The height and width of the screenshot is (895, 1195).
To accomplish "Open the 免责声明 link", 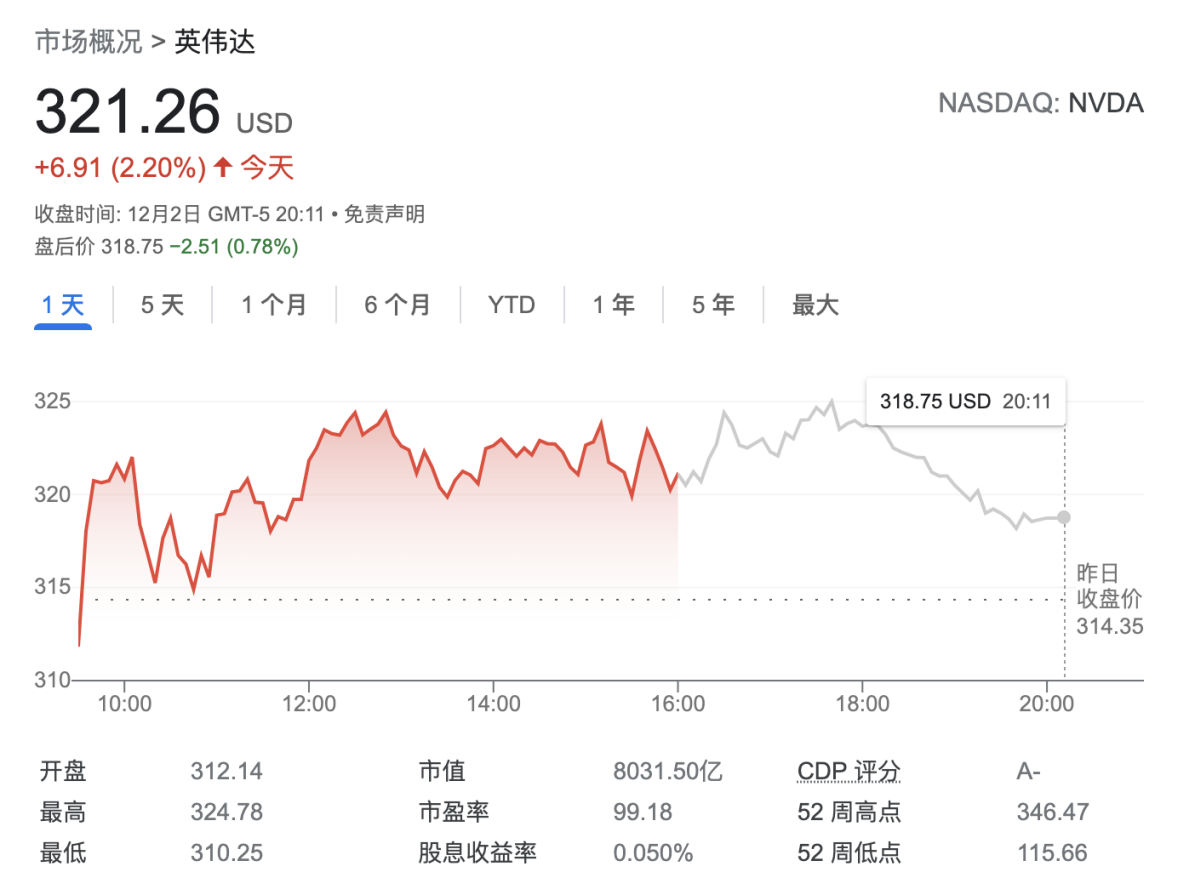I will pyautogui.click(x=384, y=214).
